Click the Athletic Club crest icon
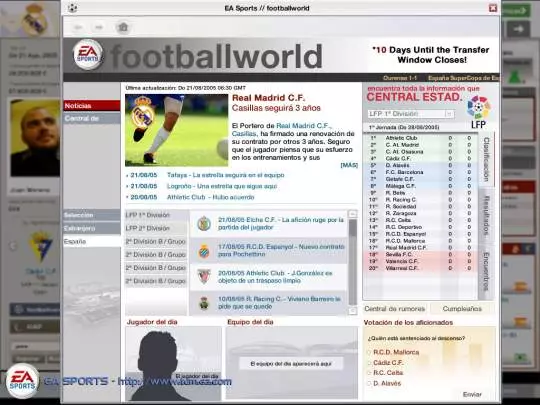 pos(204,277)
